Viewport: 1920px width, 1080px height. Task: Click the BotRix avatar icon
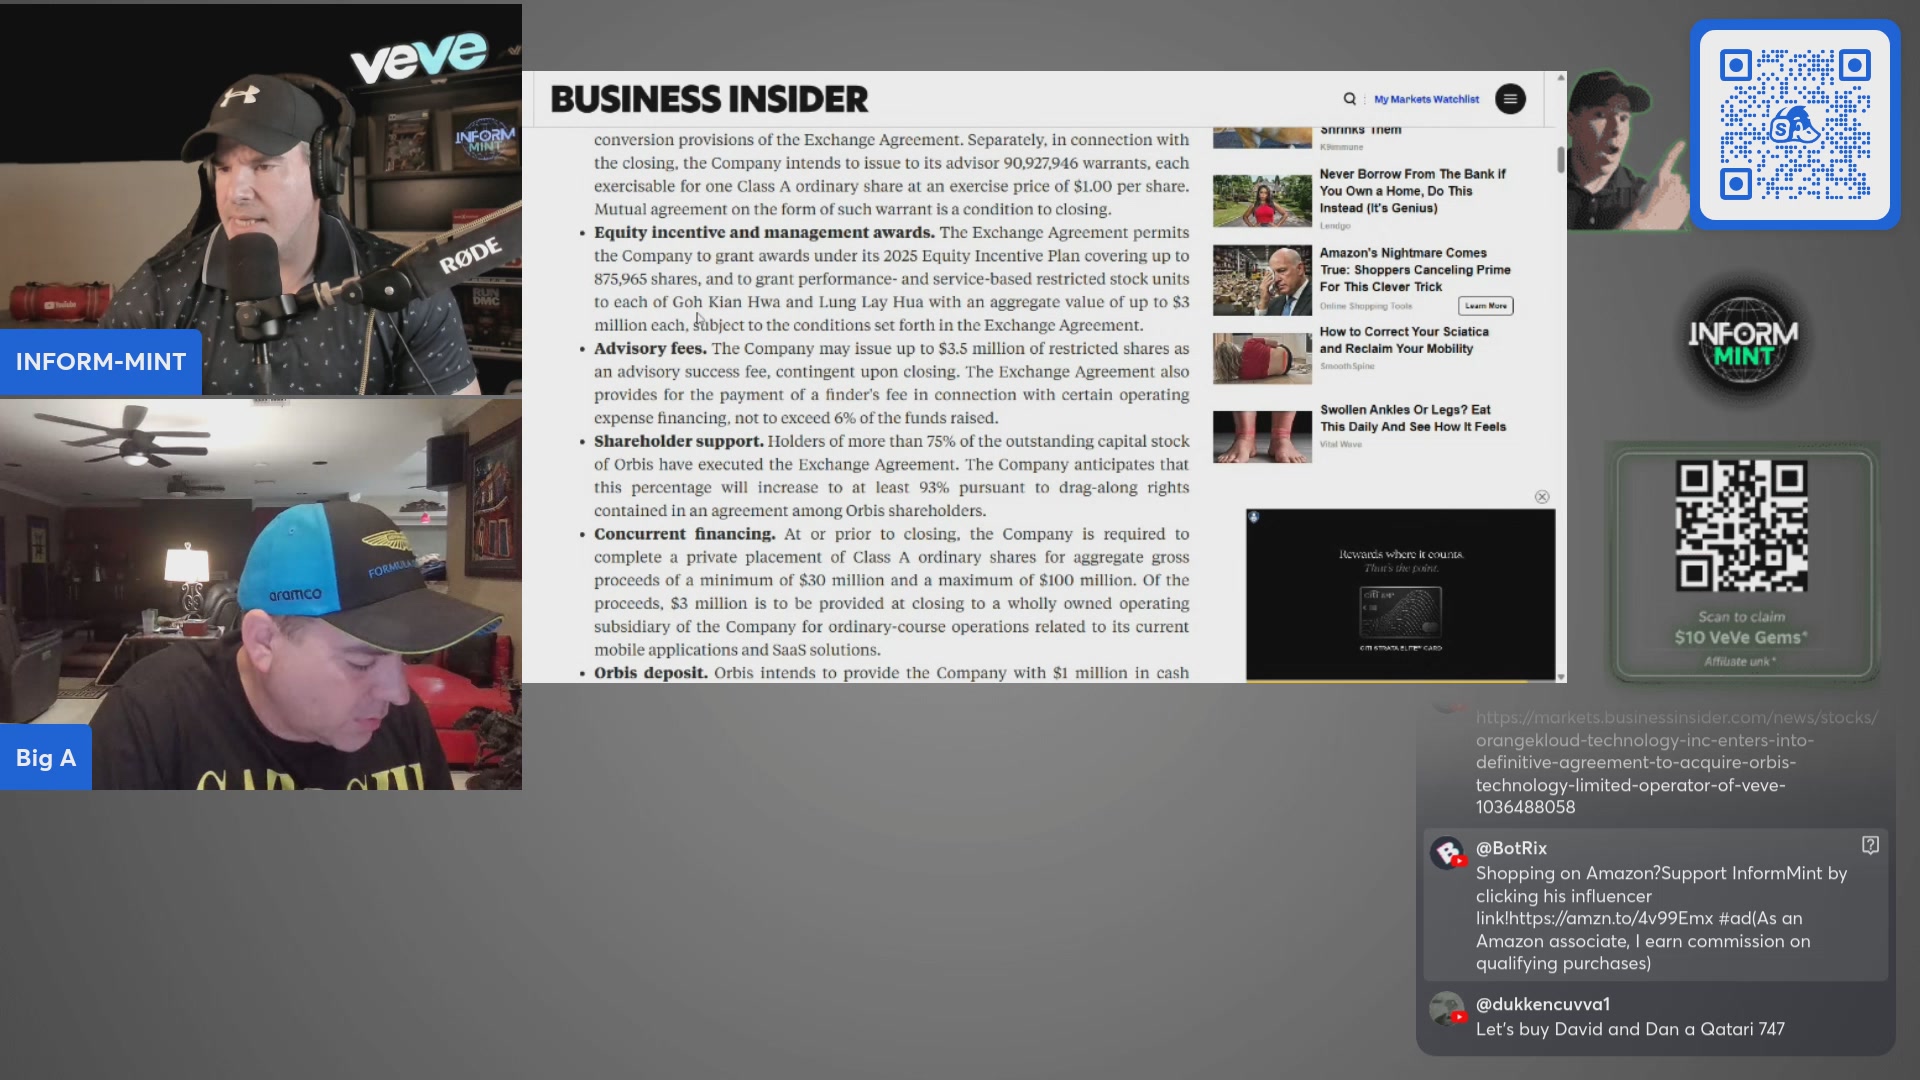click(1447, 853)
